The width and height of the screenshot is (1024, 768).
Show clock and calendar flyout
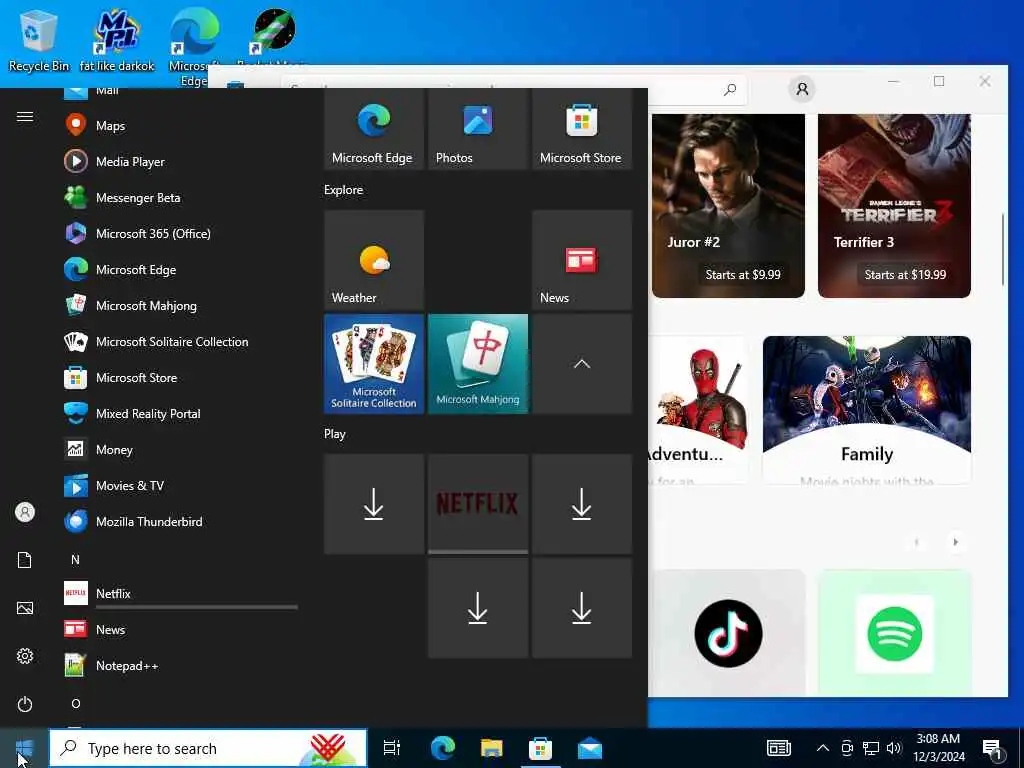pyautogui.click(x=938, y=748)
